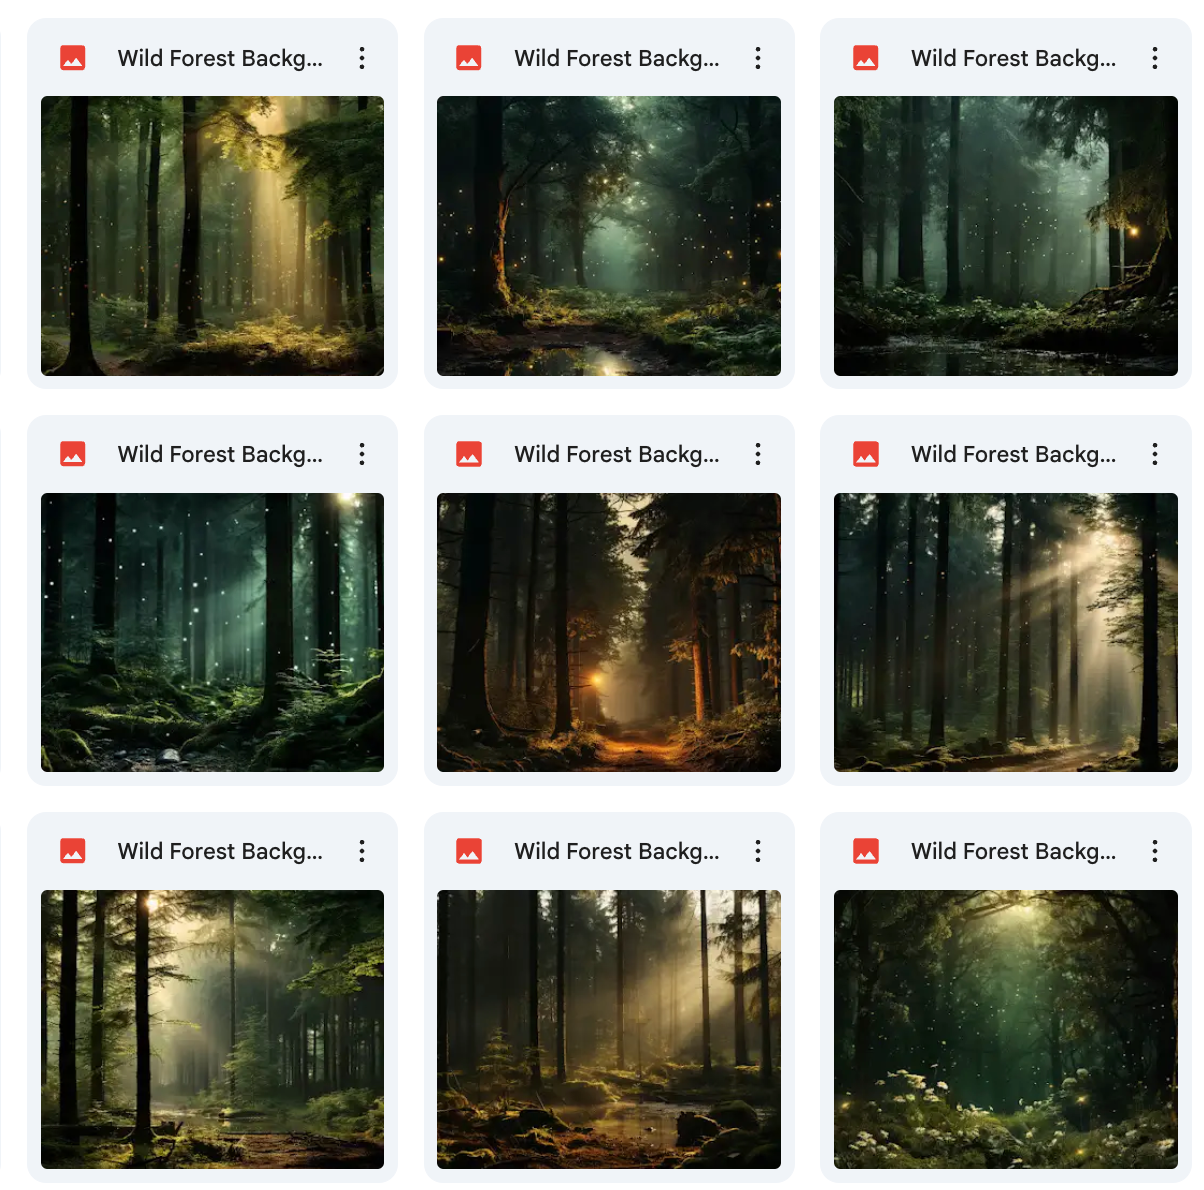Click the file name on bottom-left card
Image resolution: width=1204 pixels, height=1190 pixels.
220,851
